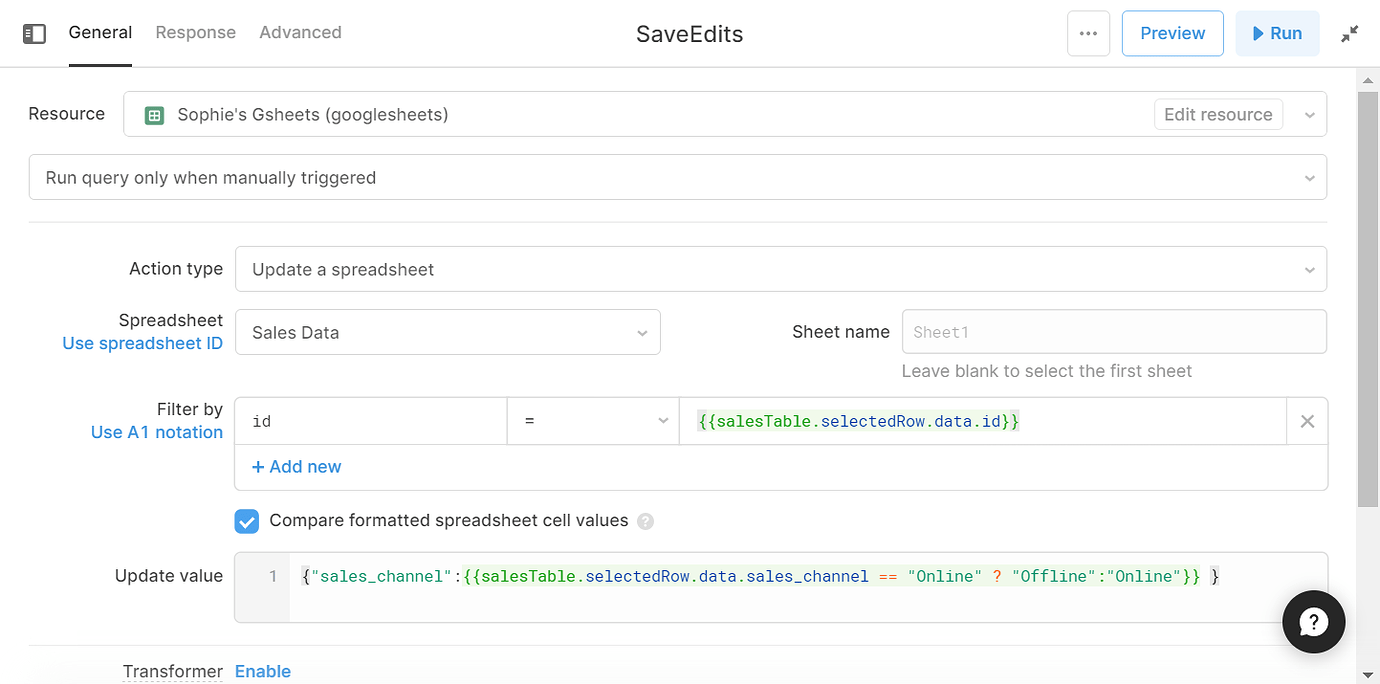Click the Preview button

tap(1172, 34)
